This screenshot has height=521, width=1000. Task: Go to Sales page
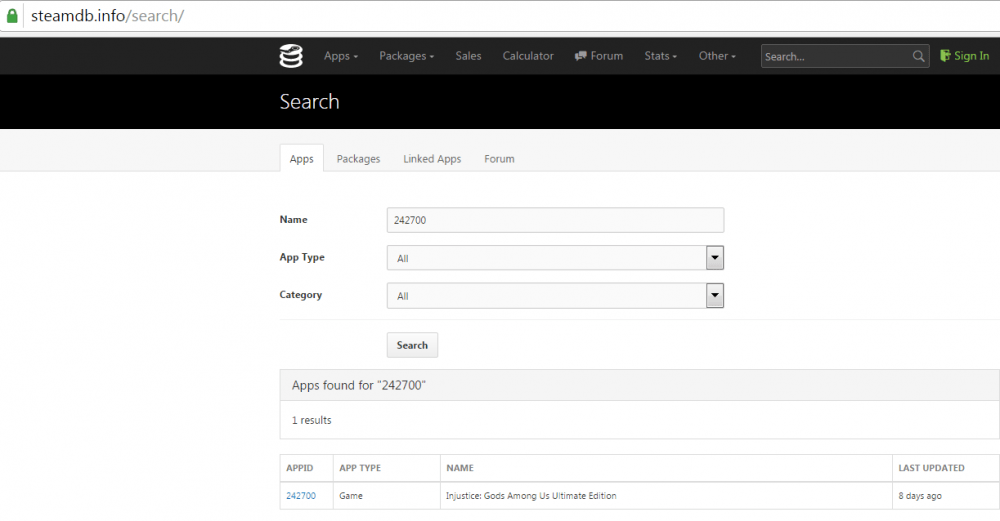pos(468,56)
